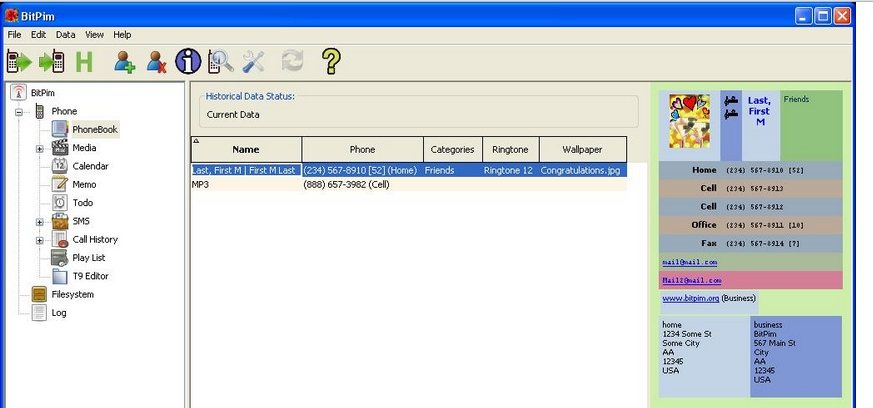The width and height of the screenshot is (873, 408).
Task: Sort contacts by the Name column header
Action: coord(246,149)
